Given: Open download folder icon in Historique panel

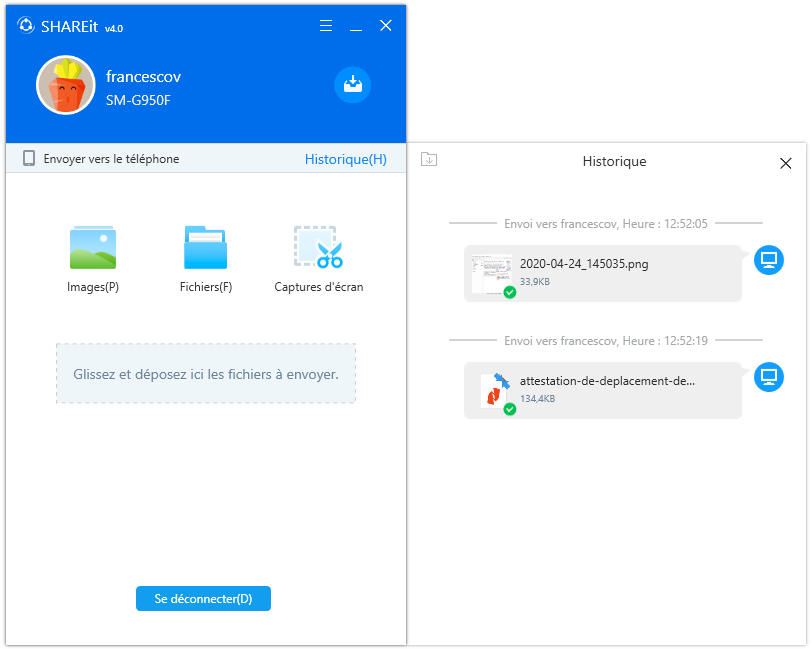Looking at the screenshot, I should [x=429, y=160].
